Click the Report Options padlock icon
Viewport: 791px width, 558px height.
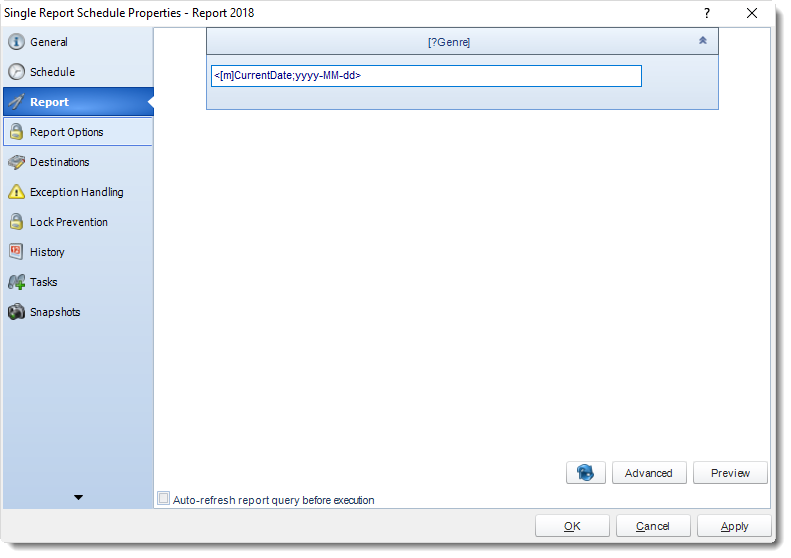pos(16,132)
